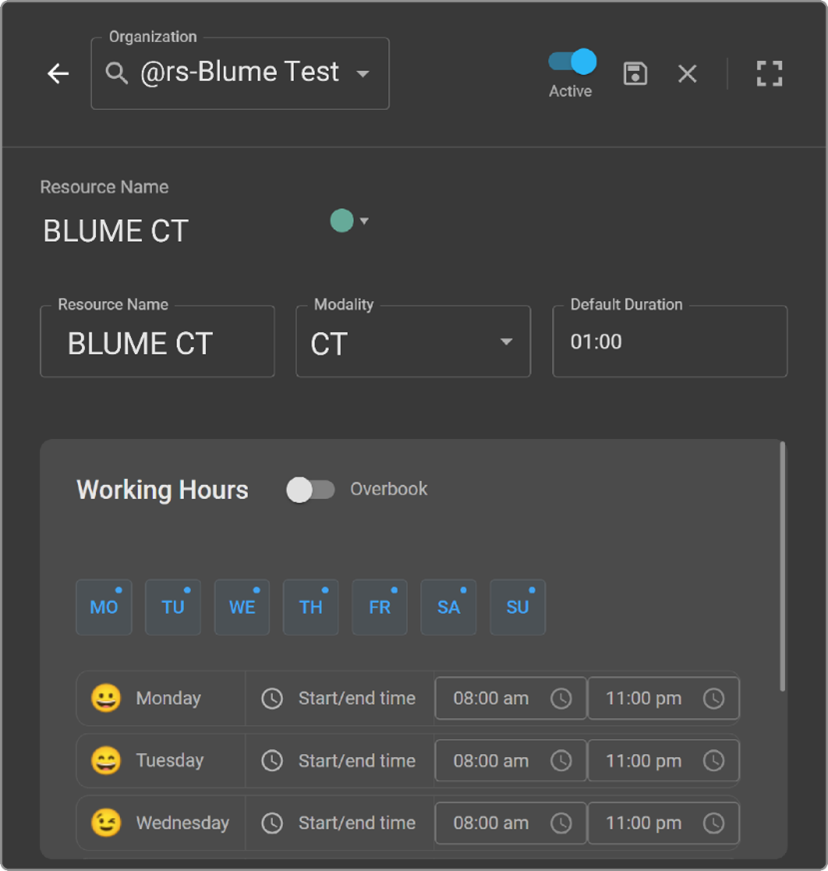Close the resource editor with X

[687, 73]
